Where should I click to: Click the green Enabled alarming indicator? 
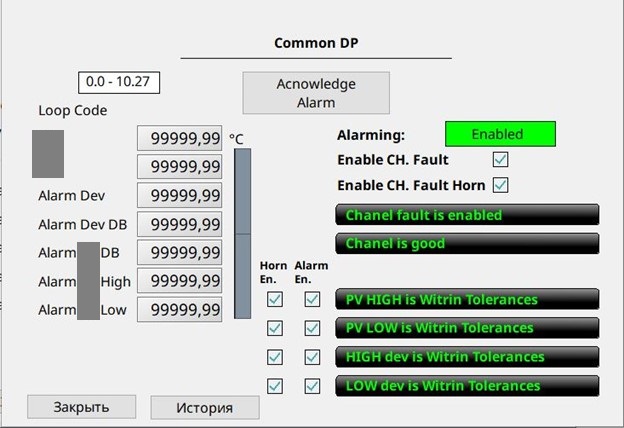point(500,134)
